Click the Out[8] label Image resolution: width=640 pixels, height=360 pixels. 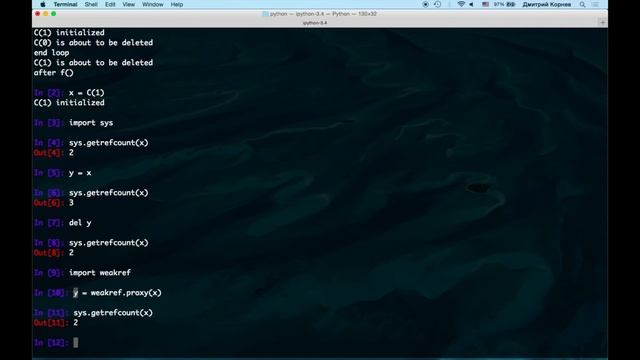pyautogui.click(x=49, y=253)
